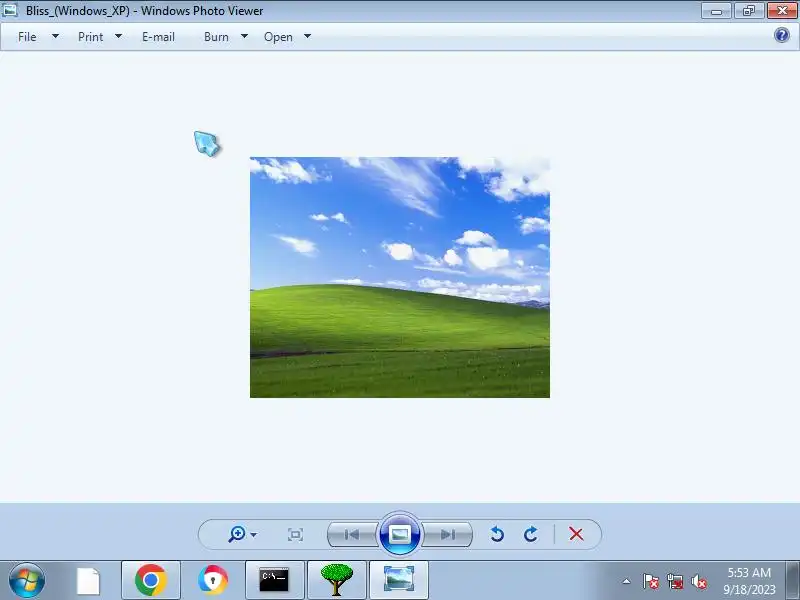800x600 pixels.
Task: Open the File menu
Action: click(27, 37)
